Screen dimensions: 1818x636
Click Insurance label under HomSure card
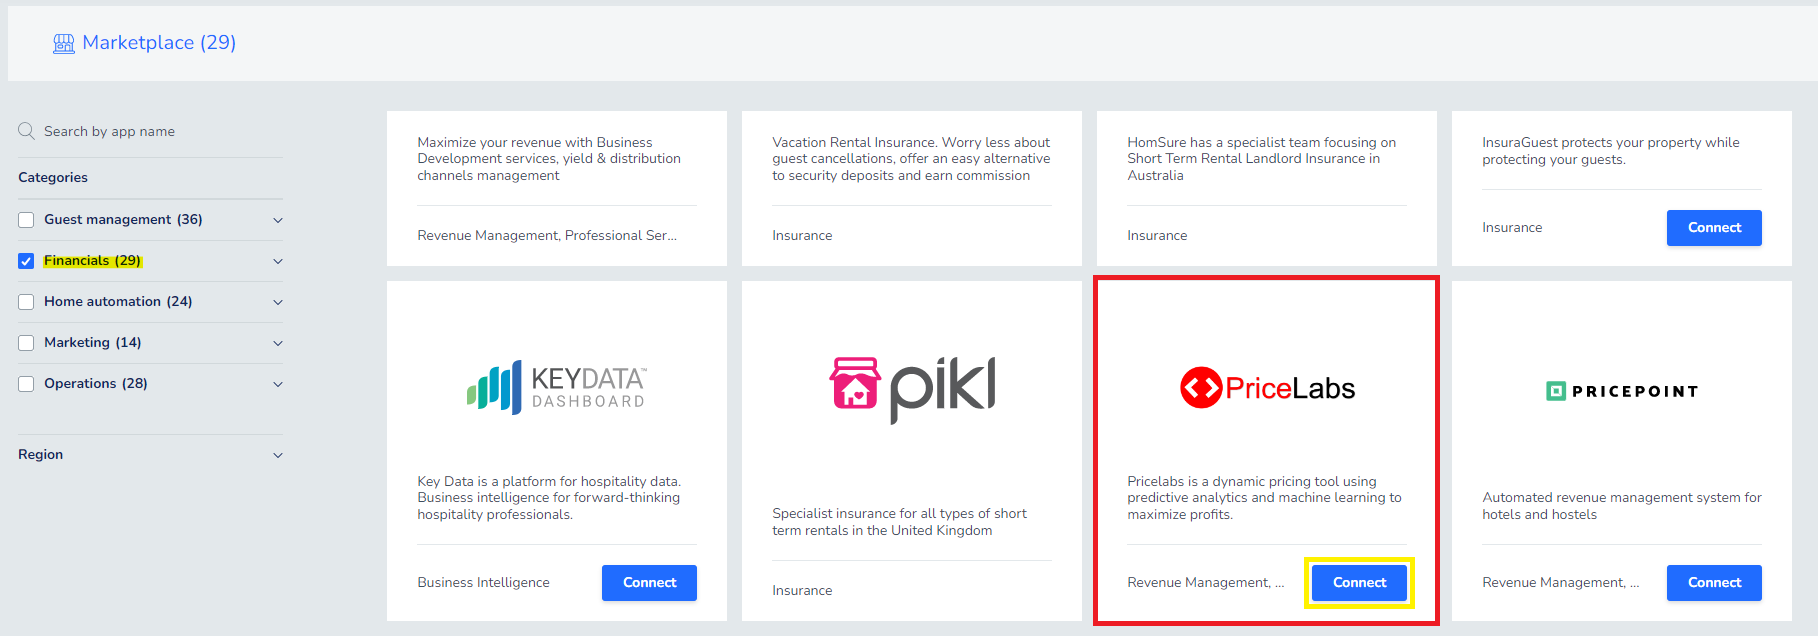click(x=1157, y=235)
